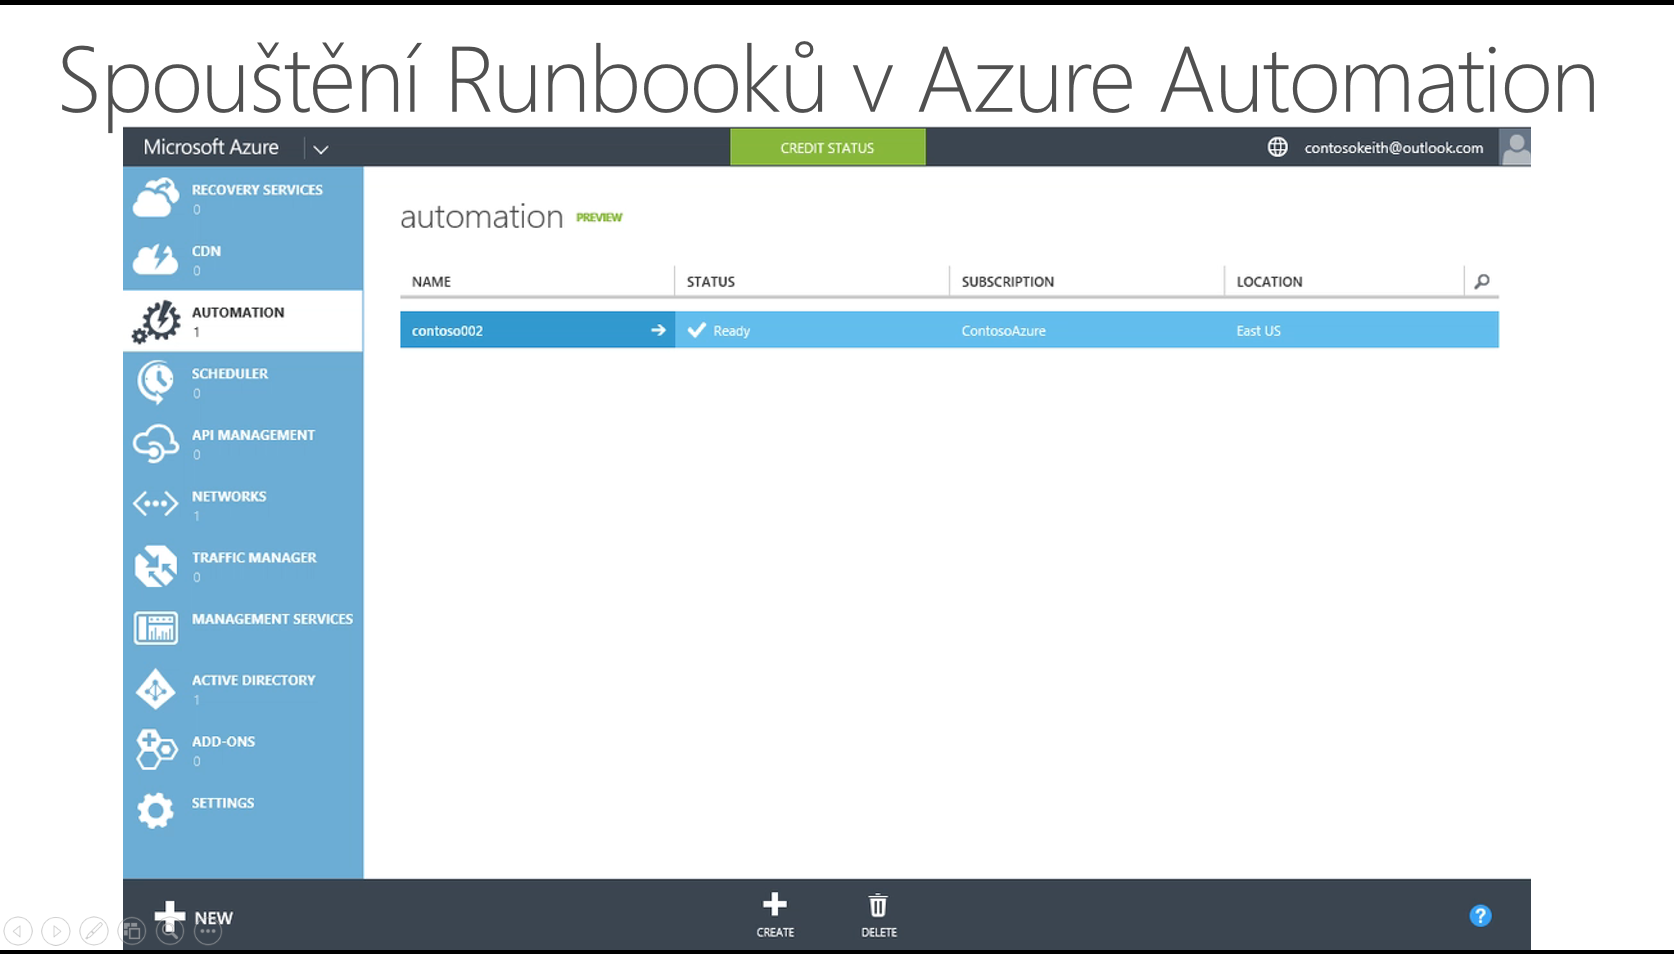Click the RECOVERY SERVICES label
1674x954 pixels.
257,189
